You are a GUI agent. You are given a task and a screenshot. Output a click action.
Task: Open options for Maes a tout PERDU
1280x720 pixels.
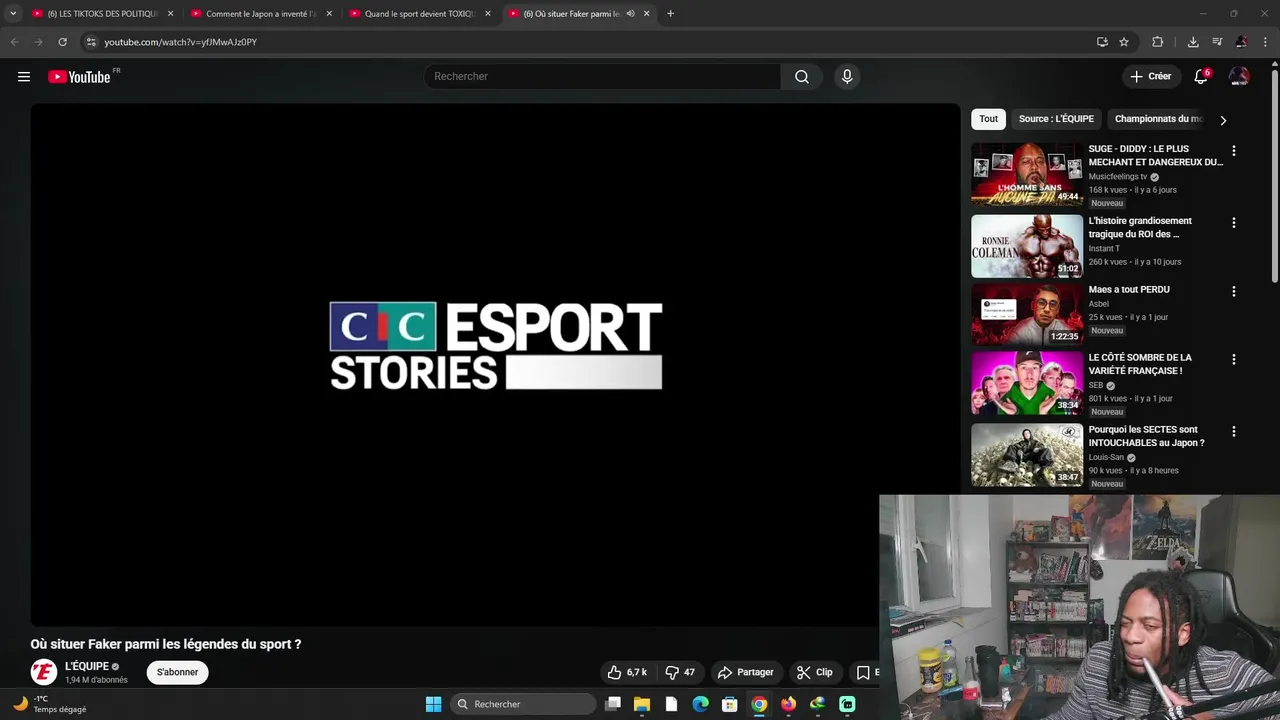(x=1233, y=292)
